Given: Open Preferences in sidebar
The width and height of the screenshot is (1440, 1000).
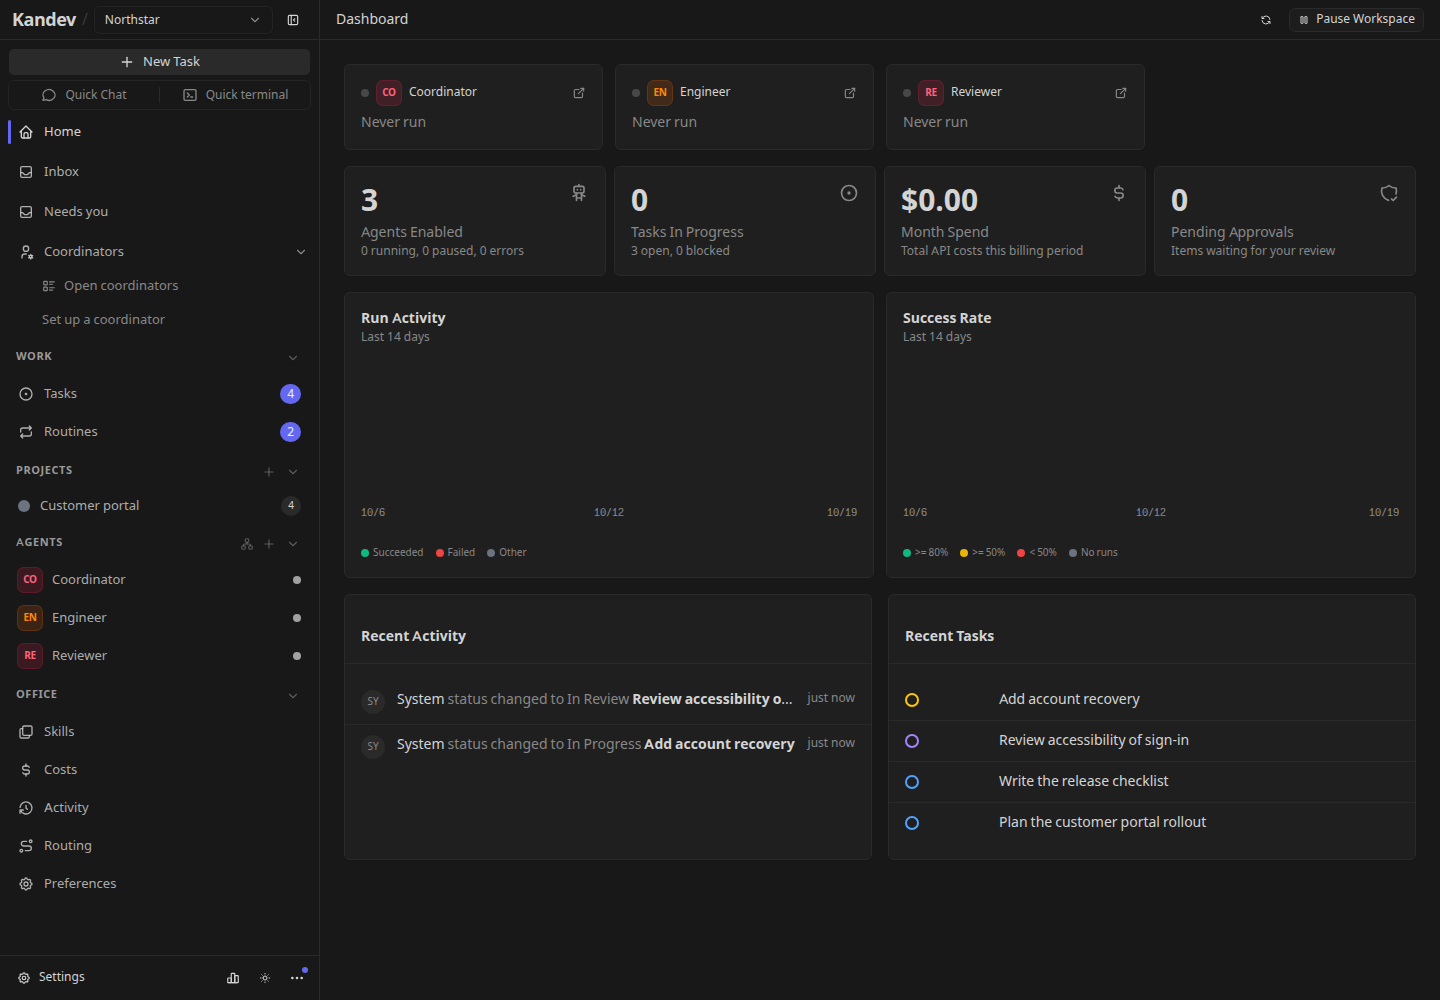Looking at the screenshot, I should (x=159, y=884).
